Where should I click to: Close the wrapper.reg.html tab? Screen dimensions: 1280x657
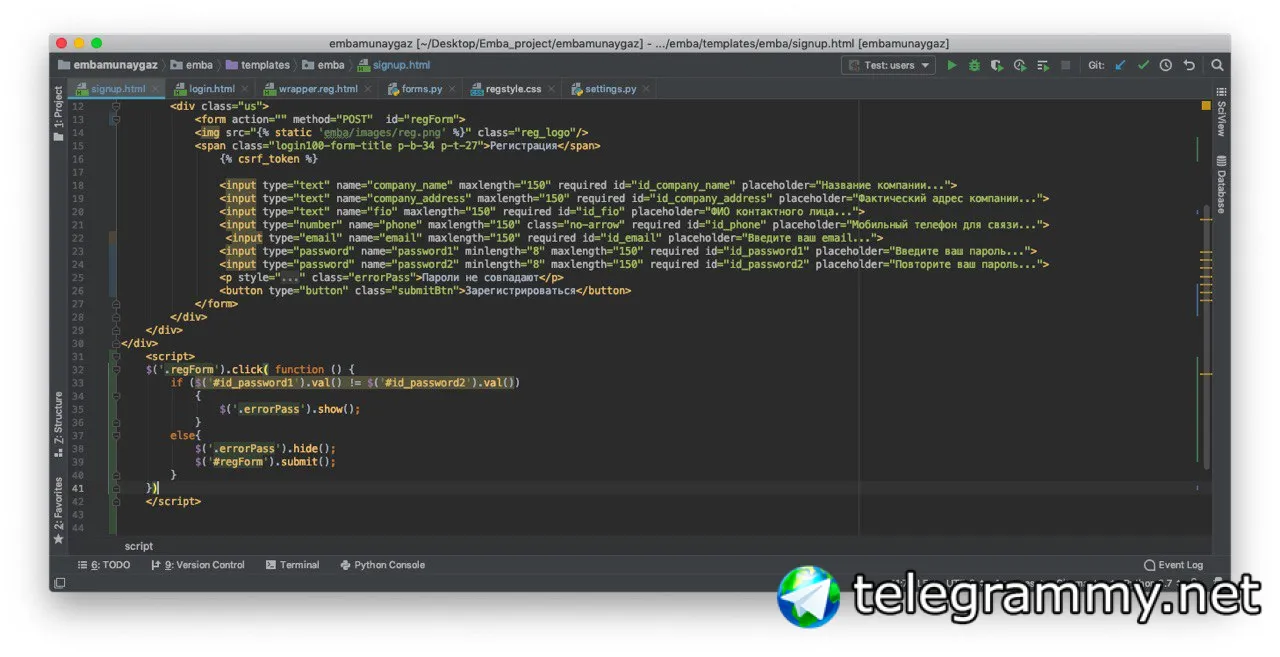[366, 89]
